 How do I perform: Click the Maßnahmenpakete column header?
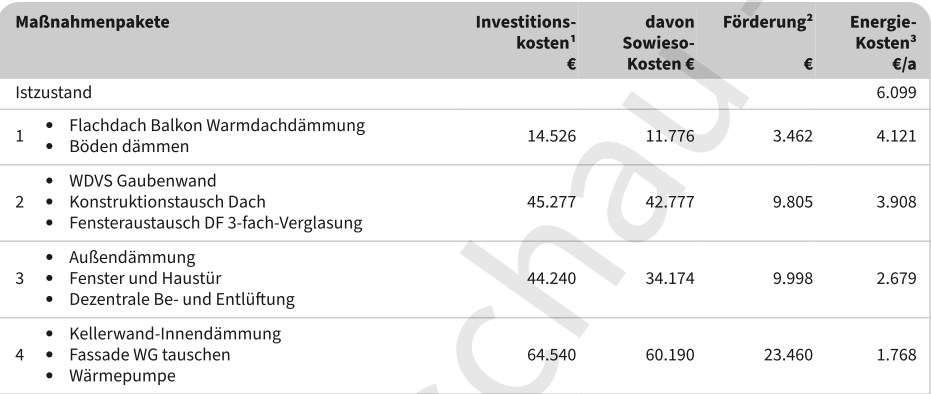[x=92, y=23]
